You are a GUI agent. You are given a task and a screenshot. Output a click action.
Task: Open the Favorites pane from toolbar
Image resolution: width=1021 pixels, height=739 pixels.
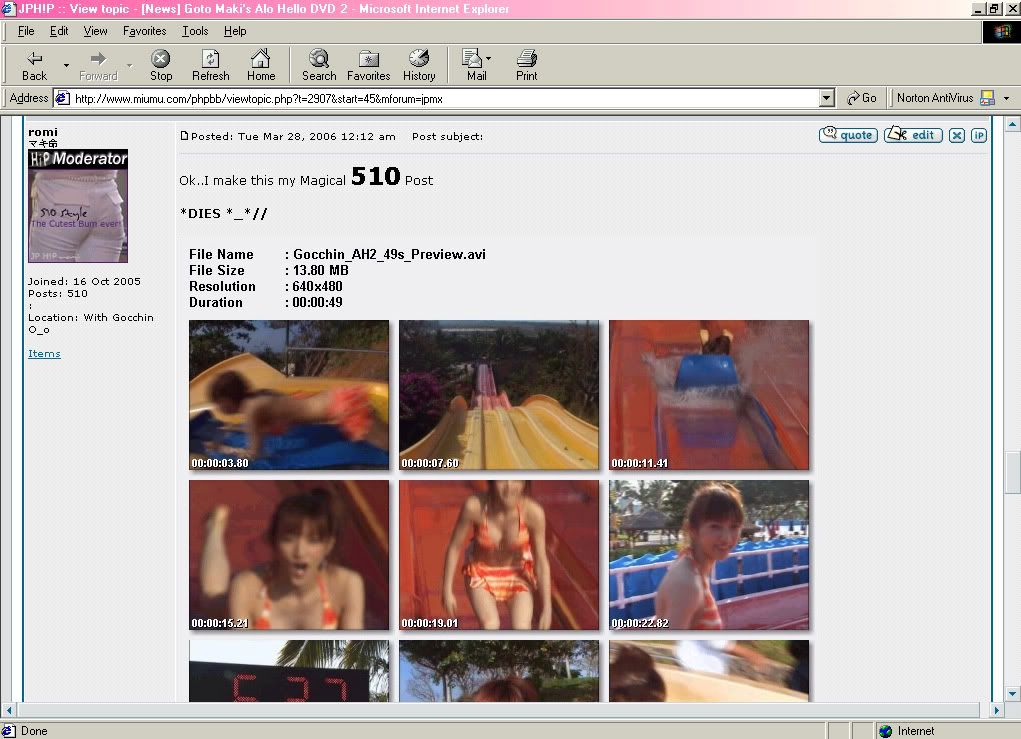369,66
